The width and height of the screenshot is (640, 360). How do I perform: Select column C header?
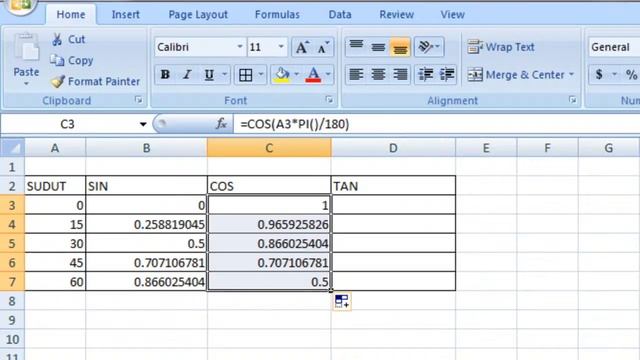269,148
